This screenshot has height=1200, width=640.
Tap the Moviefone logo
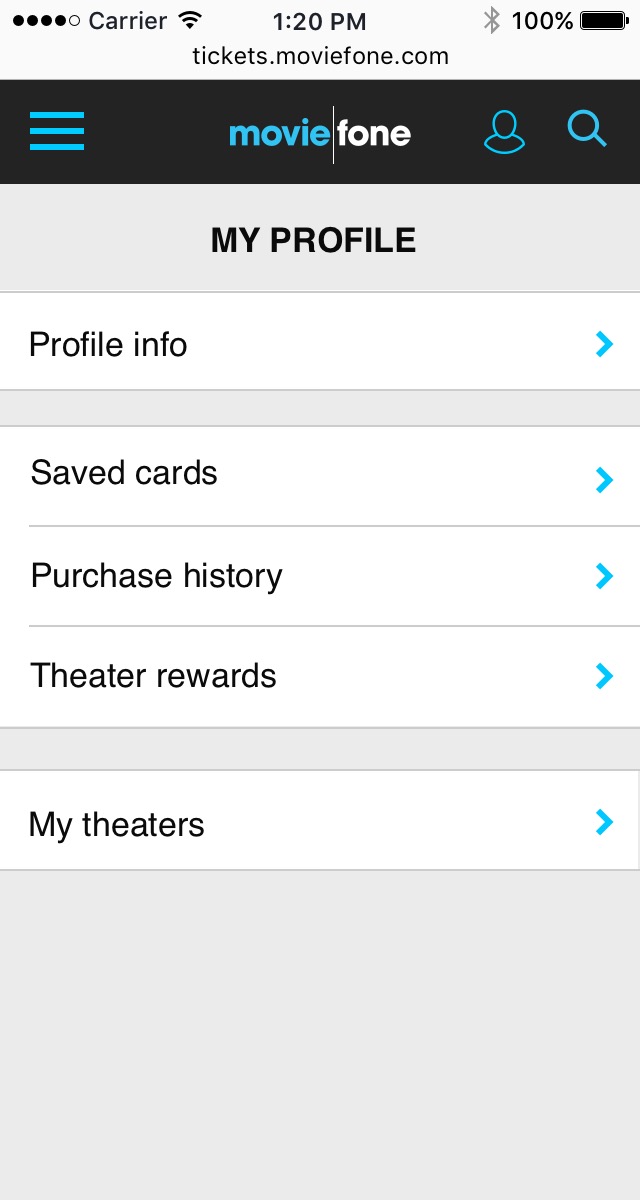pyautogui.click(x=320, y=133)
